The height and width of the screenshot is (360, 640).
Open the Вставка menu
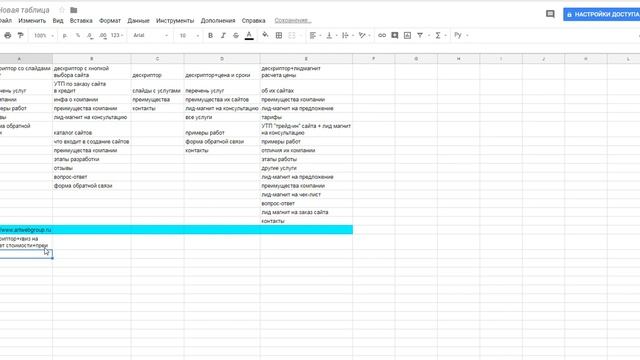[x=81, y=20]
